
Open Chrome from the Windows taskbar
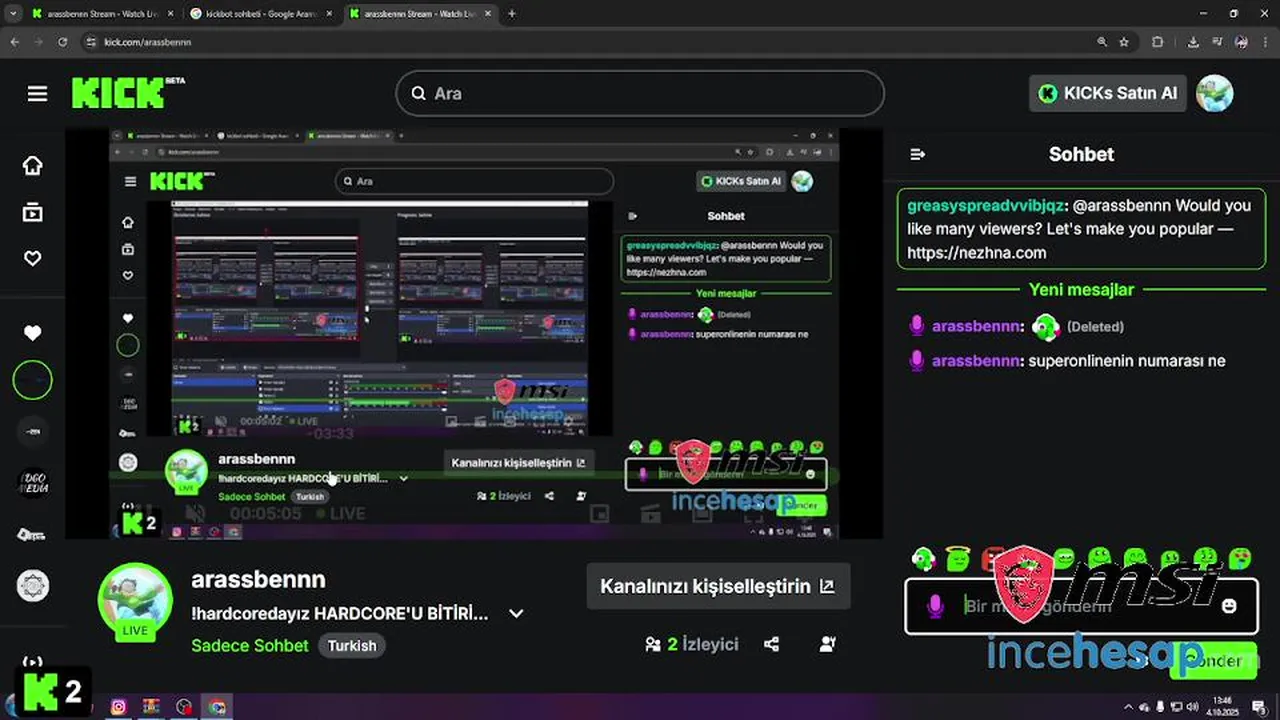point(217,707)
